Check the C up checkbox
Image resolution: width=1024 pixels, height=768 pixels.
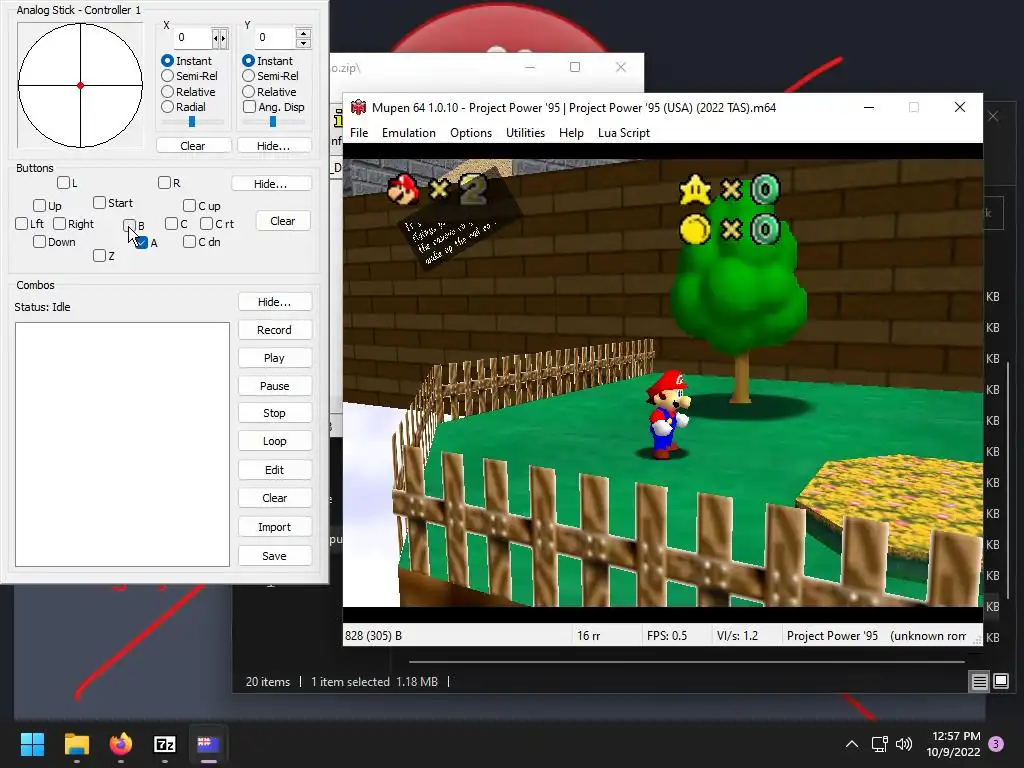click(x=189, y=206)
